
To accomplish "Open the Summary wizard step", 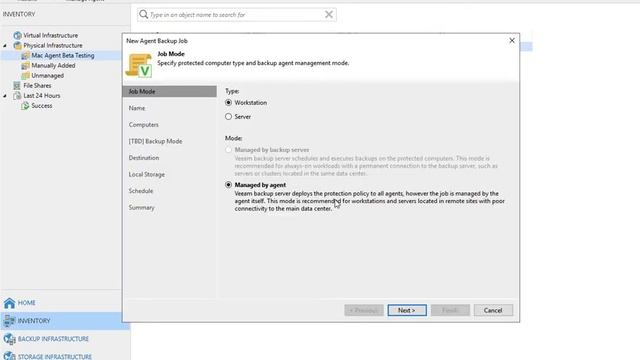I will click(142, 207).
